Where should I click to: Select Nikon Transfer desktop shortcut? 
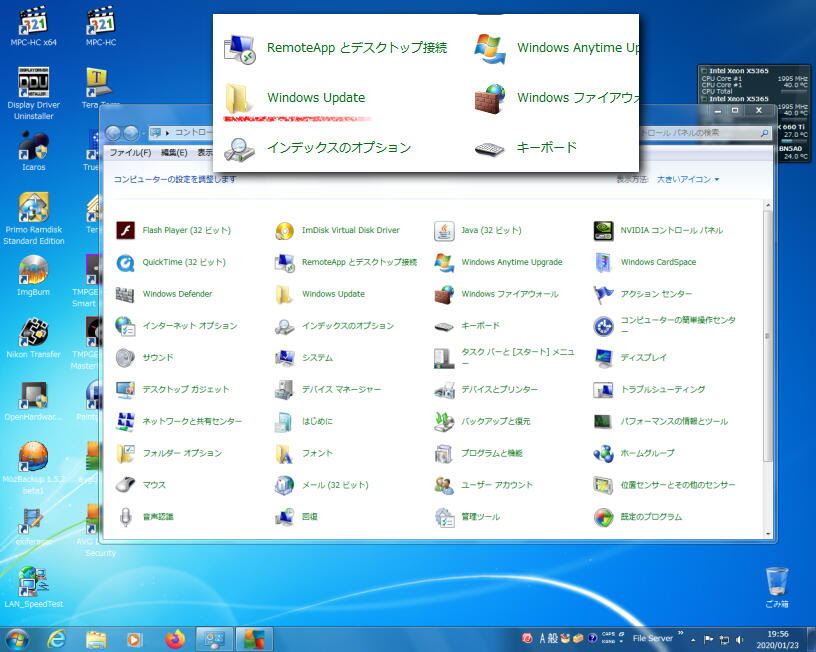pos(34,338)
